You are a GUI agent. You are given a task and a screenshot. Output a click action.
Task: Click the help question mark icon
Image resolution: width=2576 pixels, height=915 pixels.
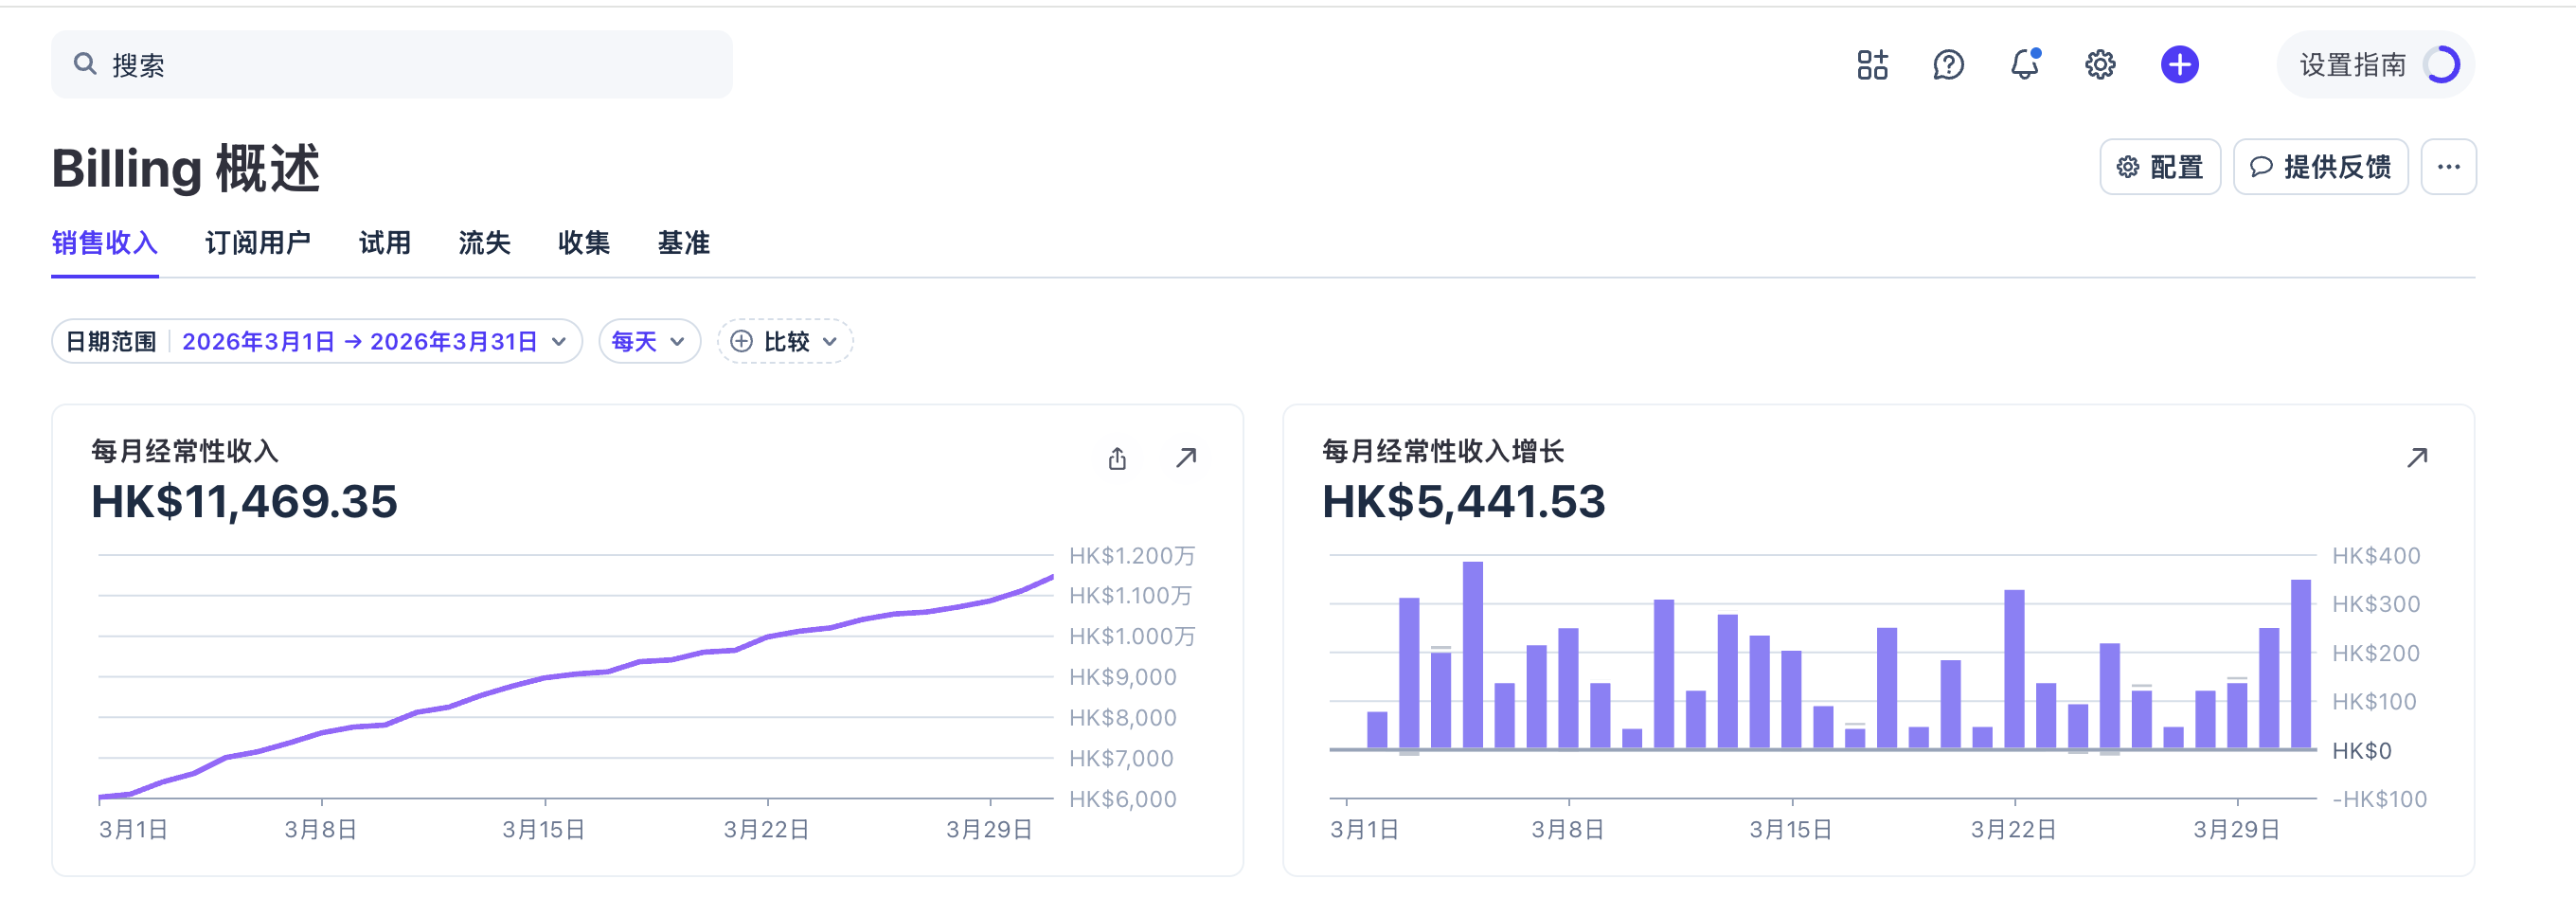tap(1948, 65)
